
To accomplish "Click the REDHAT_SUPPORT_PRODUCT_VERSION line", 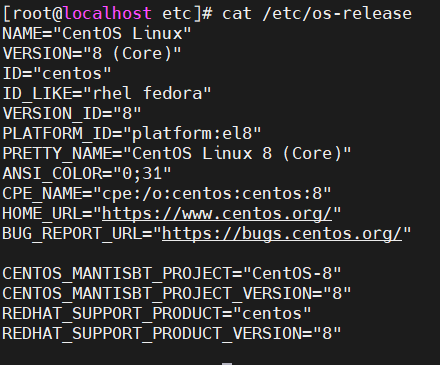I will click(x=172, y=334).
